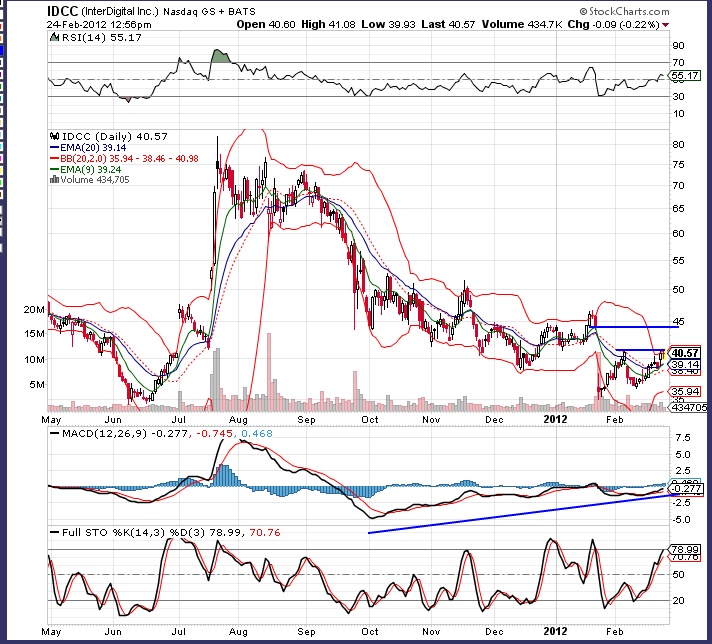Click the RSI(14) 55.17 indicator label
This screenshot has width=712, height=644.
[x=102, y=38]
